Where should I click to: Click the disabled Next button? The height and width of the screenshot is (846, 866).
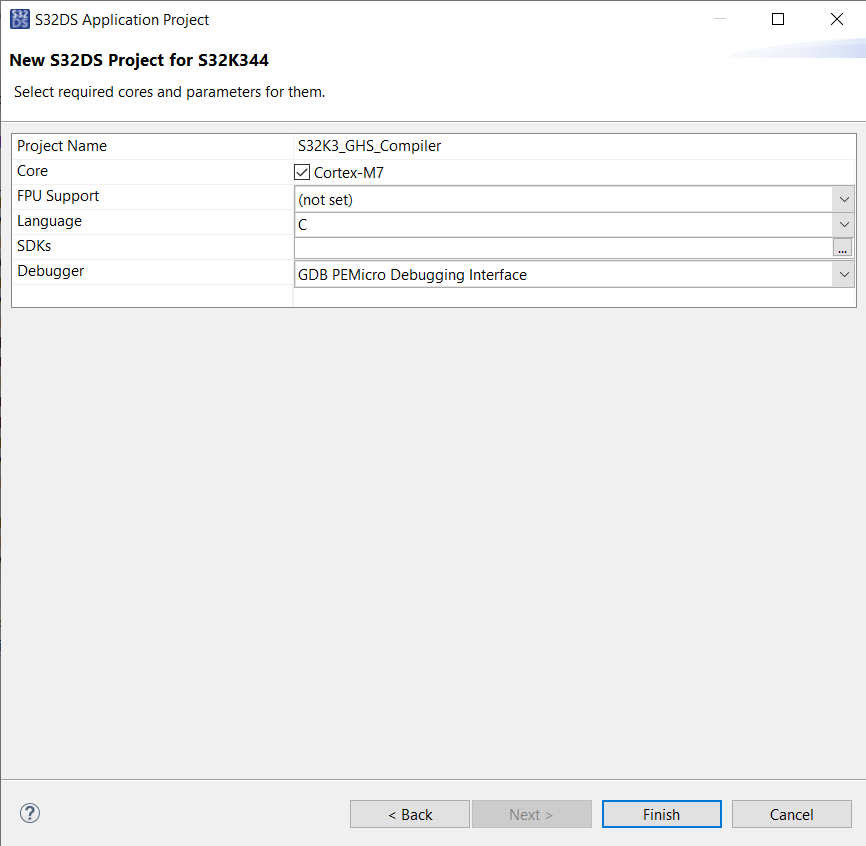point(531,813)
